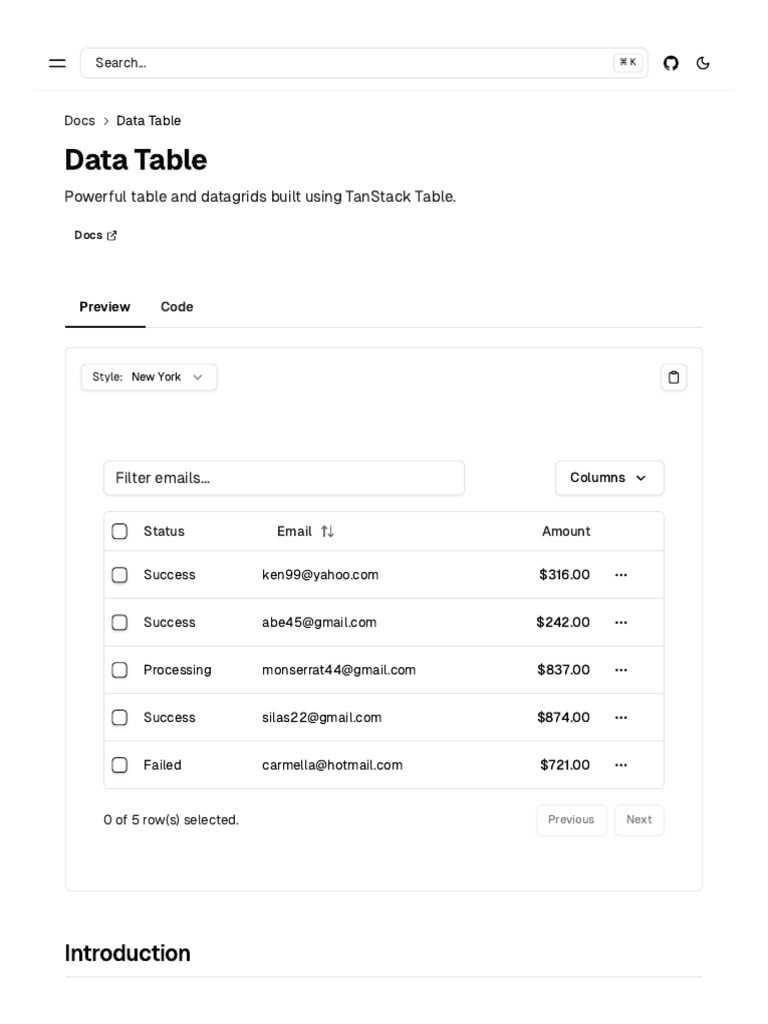Check the abe45@gmail.com row checkbox
The width and height of the screenshot is (768, 1024).
pyautogui.click(x=120, y=622)
